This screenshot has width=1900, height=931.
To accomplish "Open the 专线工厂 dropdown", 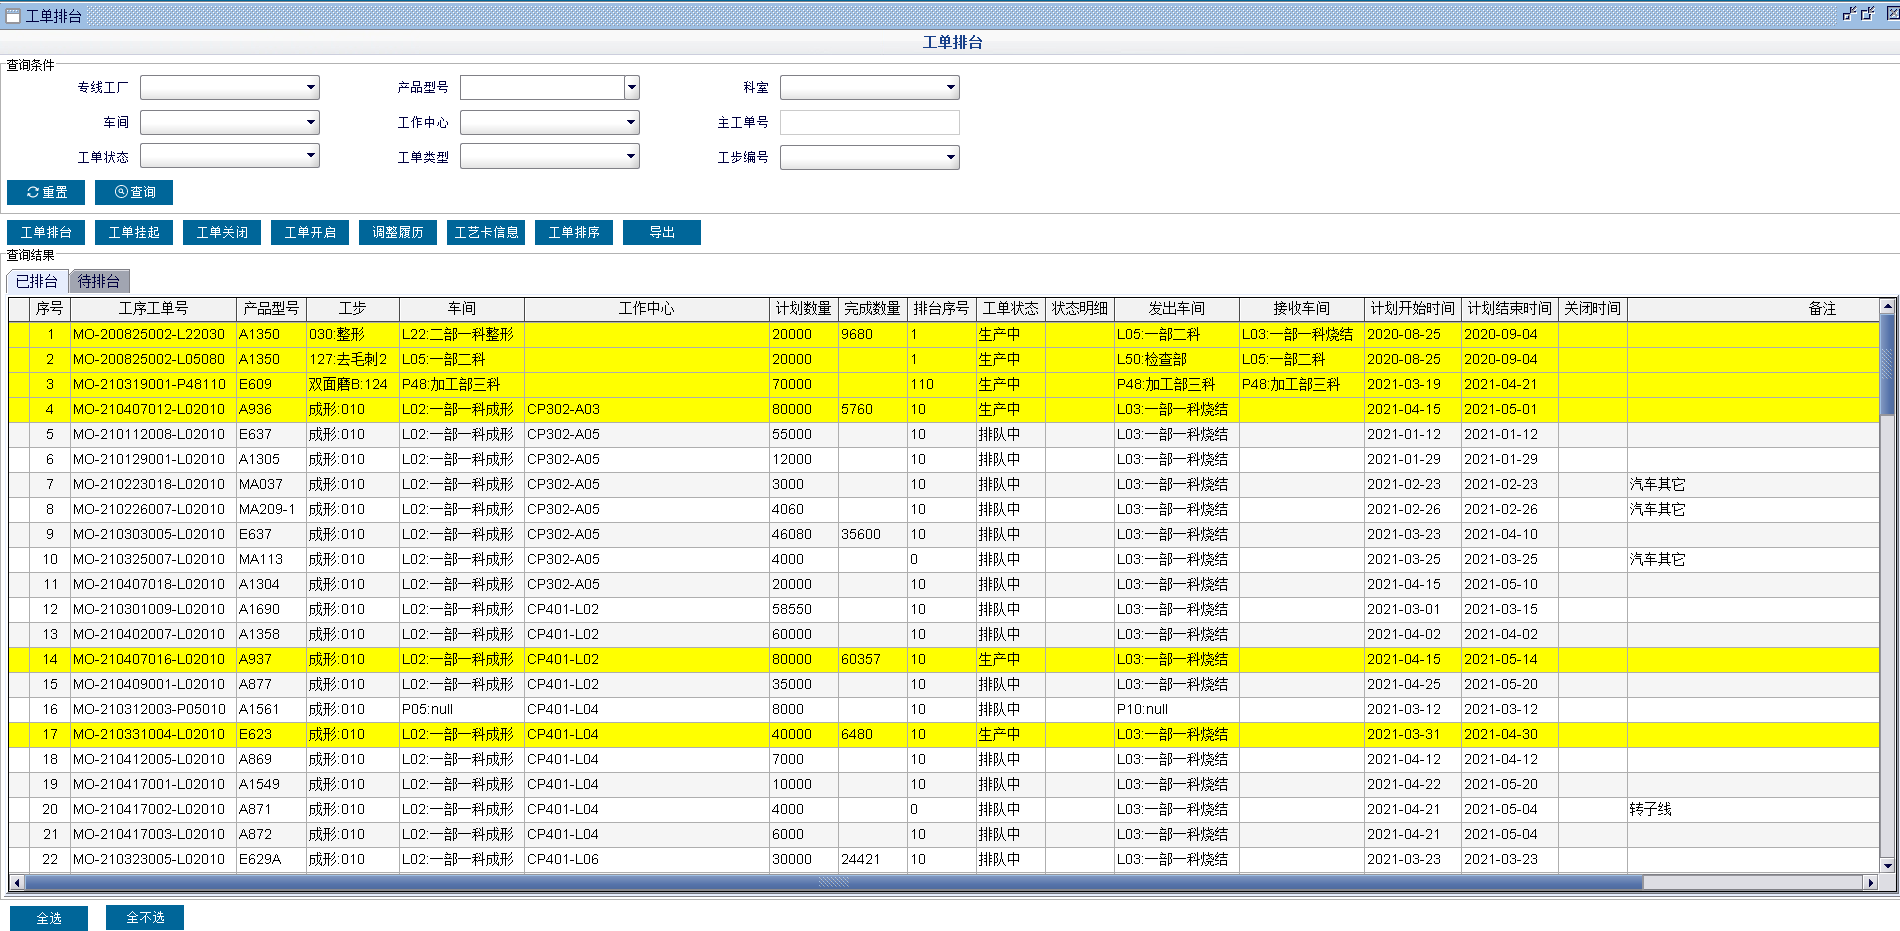I will 311,88.
